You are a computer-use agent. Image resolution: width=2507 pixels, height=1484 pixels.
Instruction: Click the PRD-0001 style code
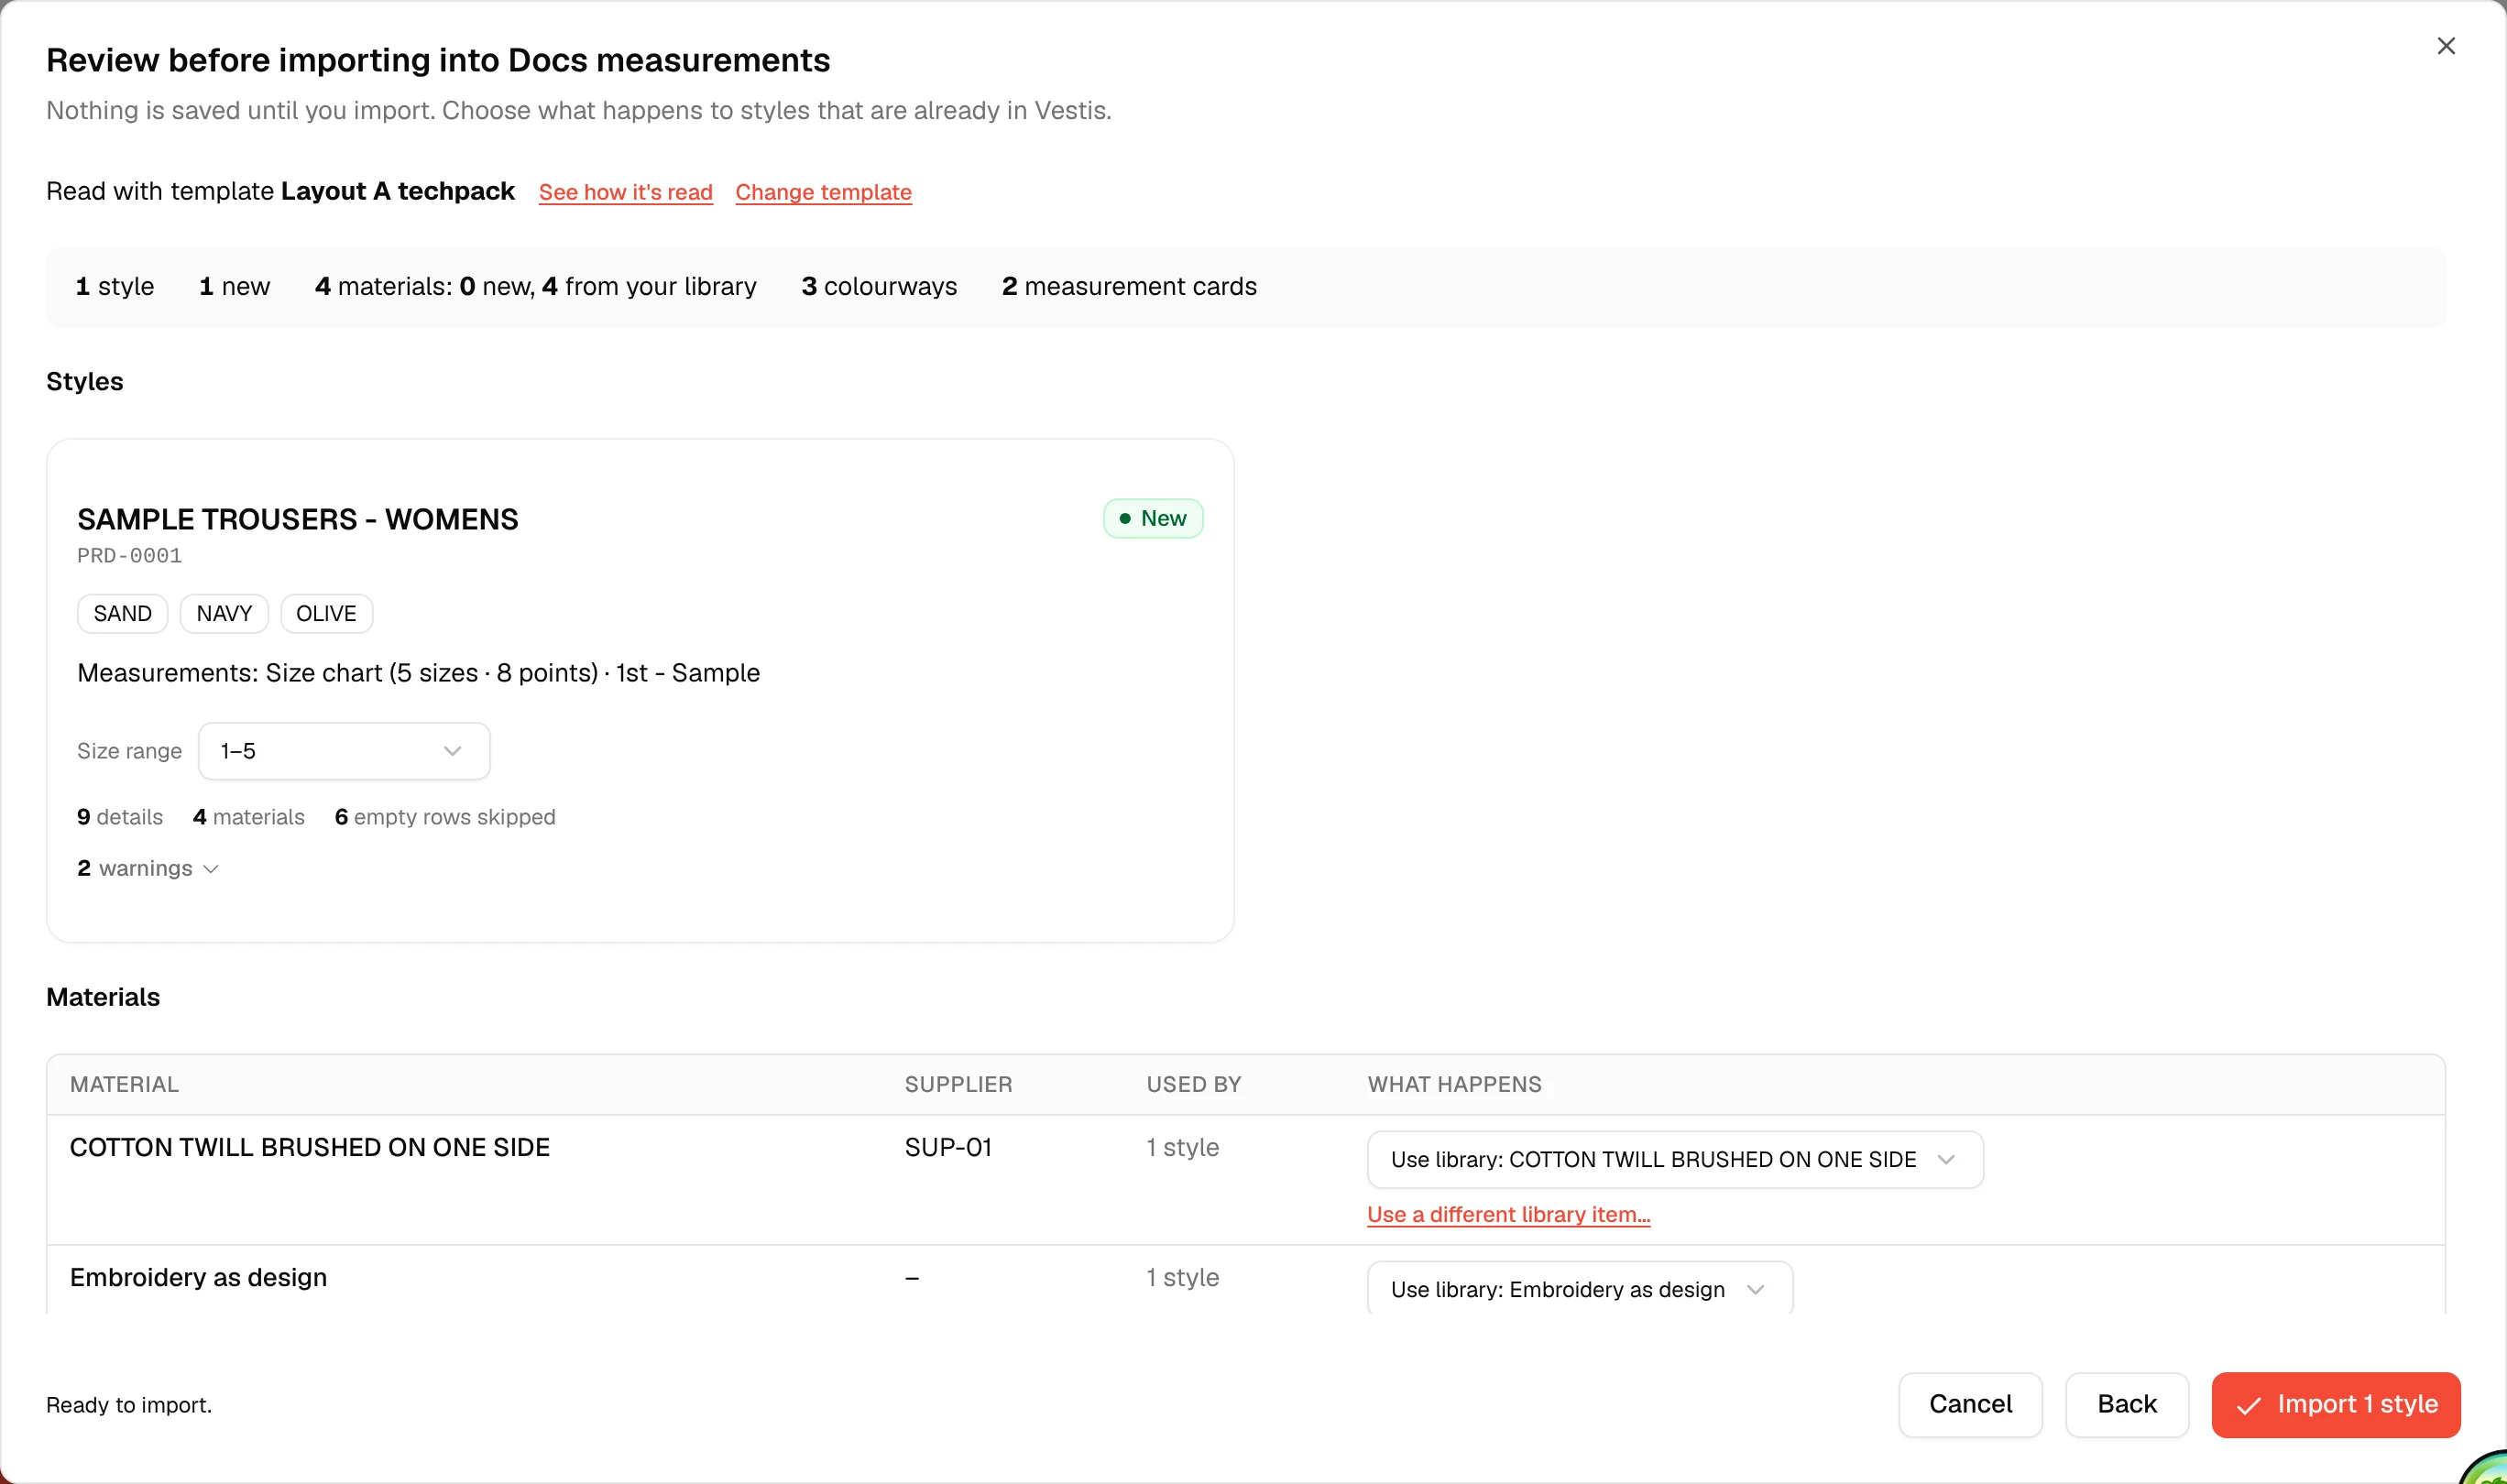(x=129, y=556)
